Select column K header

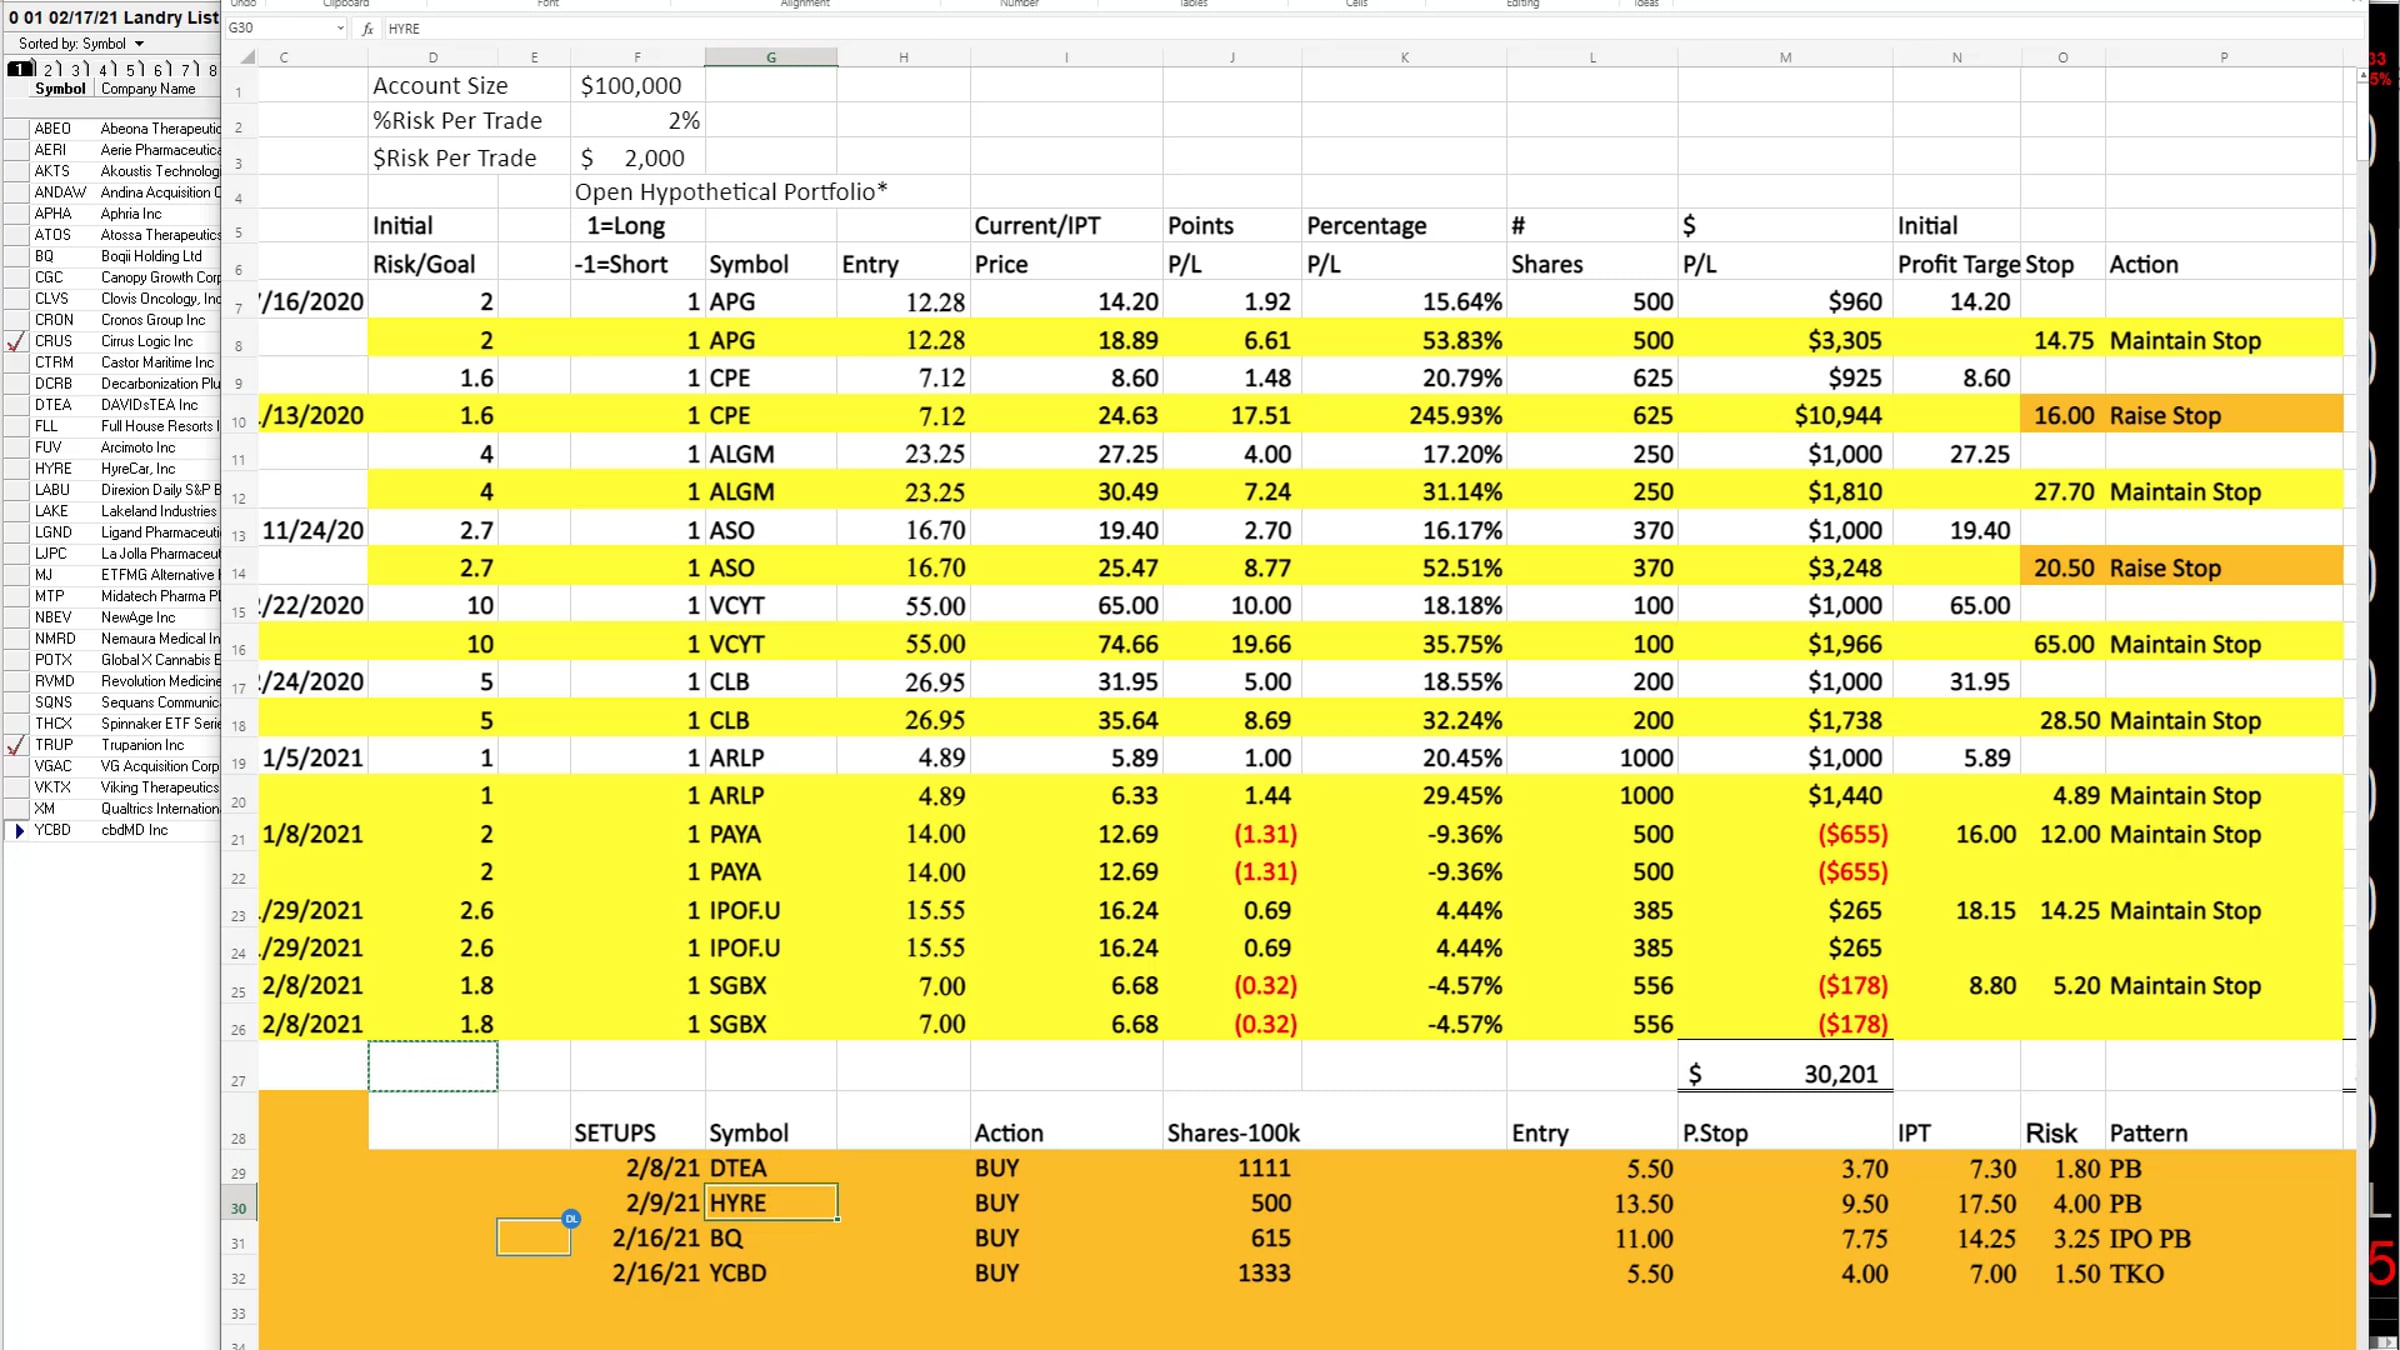pos(1404,57)
